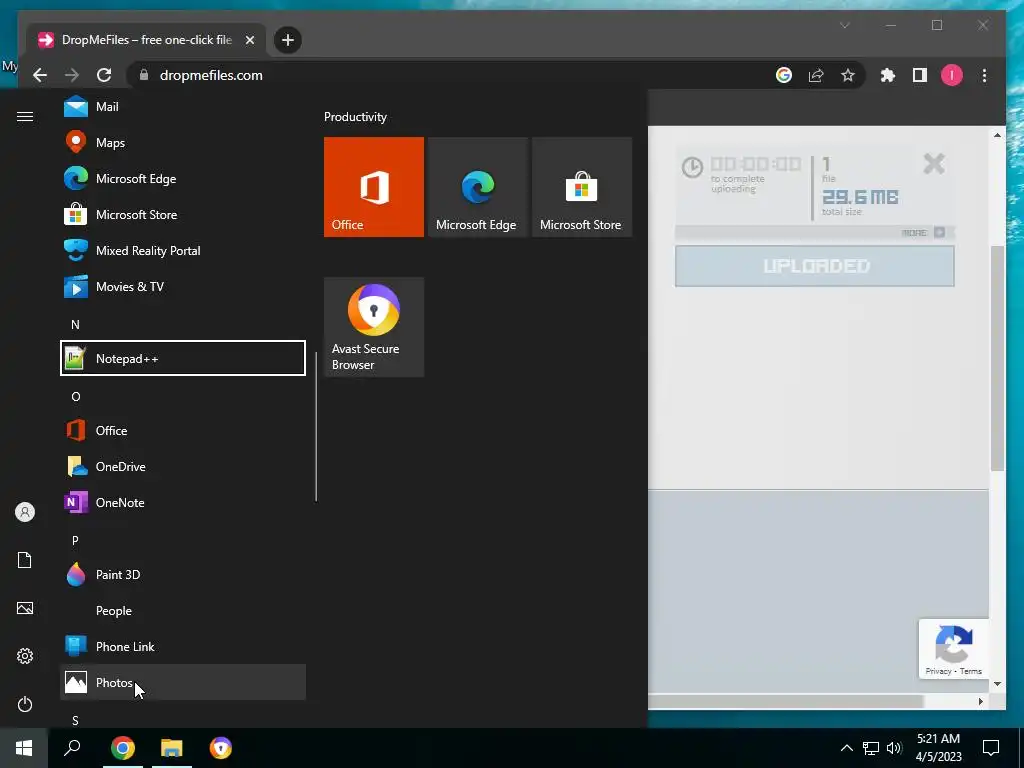
Task: Close the DropMeFiles tab
Action: pos(250,40)
